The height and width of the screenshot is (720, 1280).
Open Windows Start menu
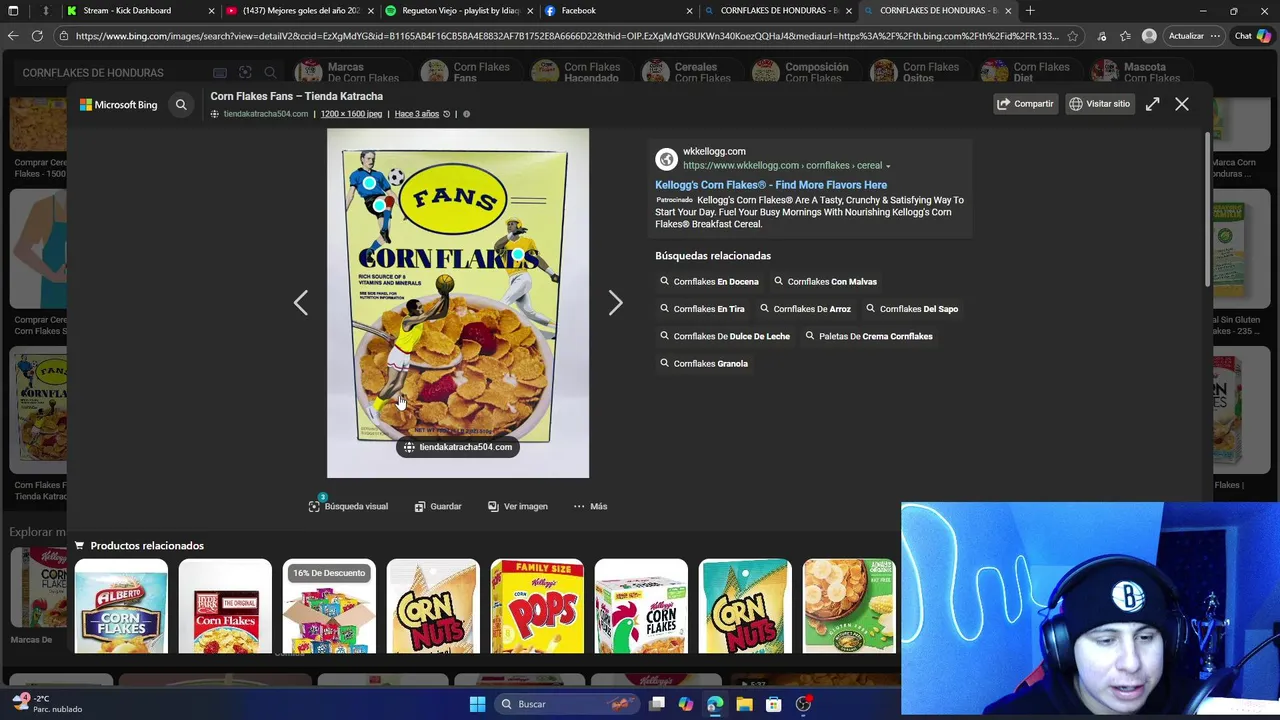(x=477, y=704)
